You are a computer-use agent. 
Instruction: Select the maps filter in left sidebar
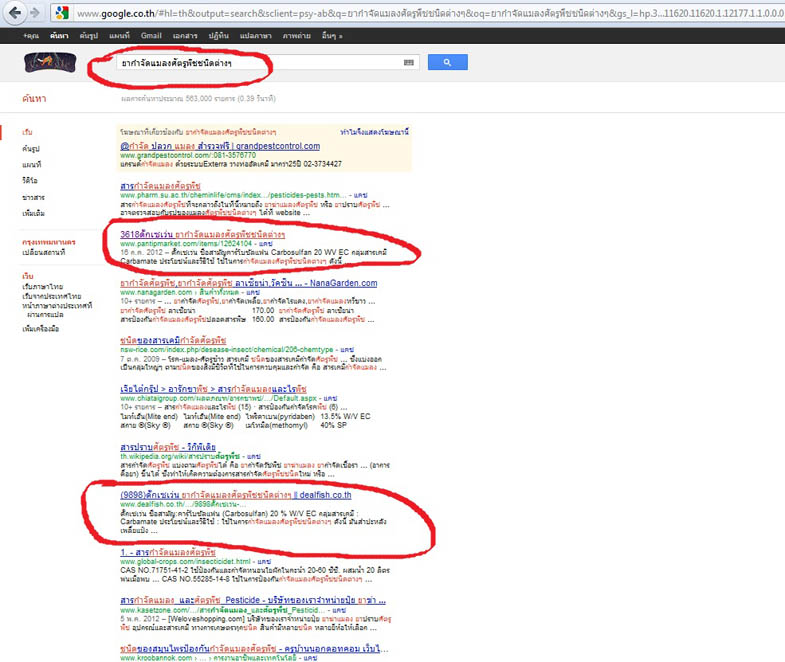pos(31,164)
